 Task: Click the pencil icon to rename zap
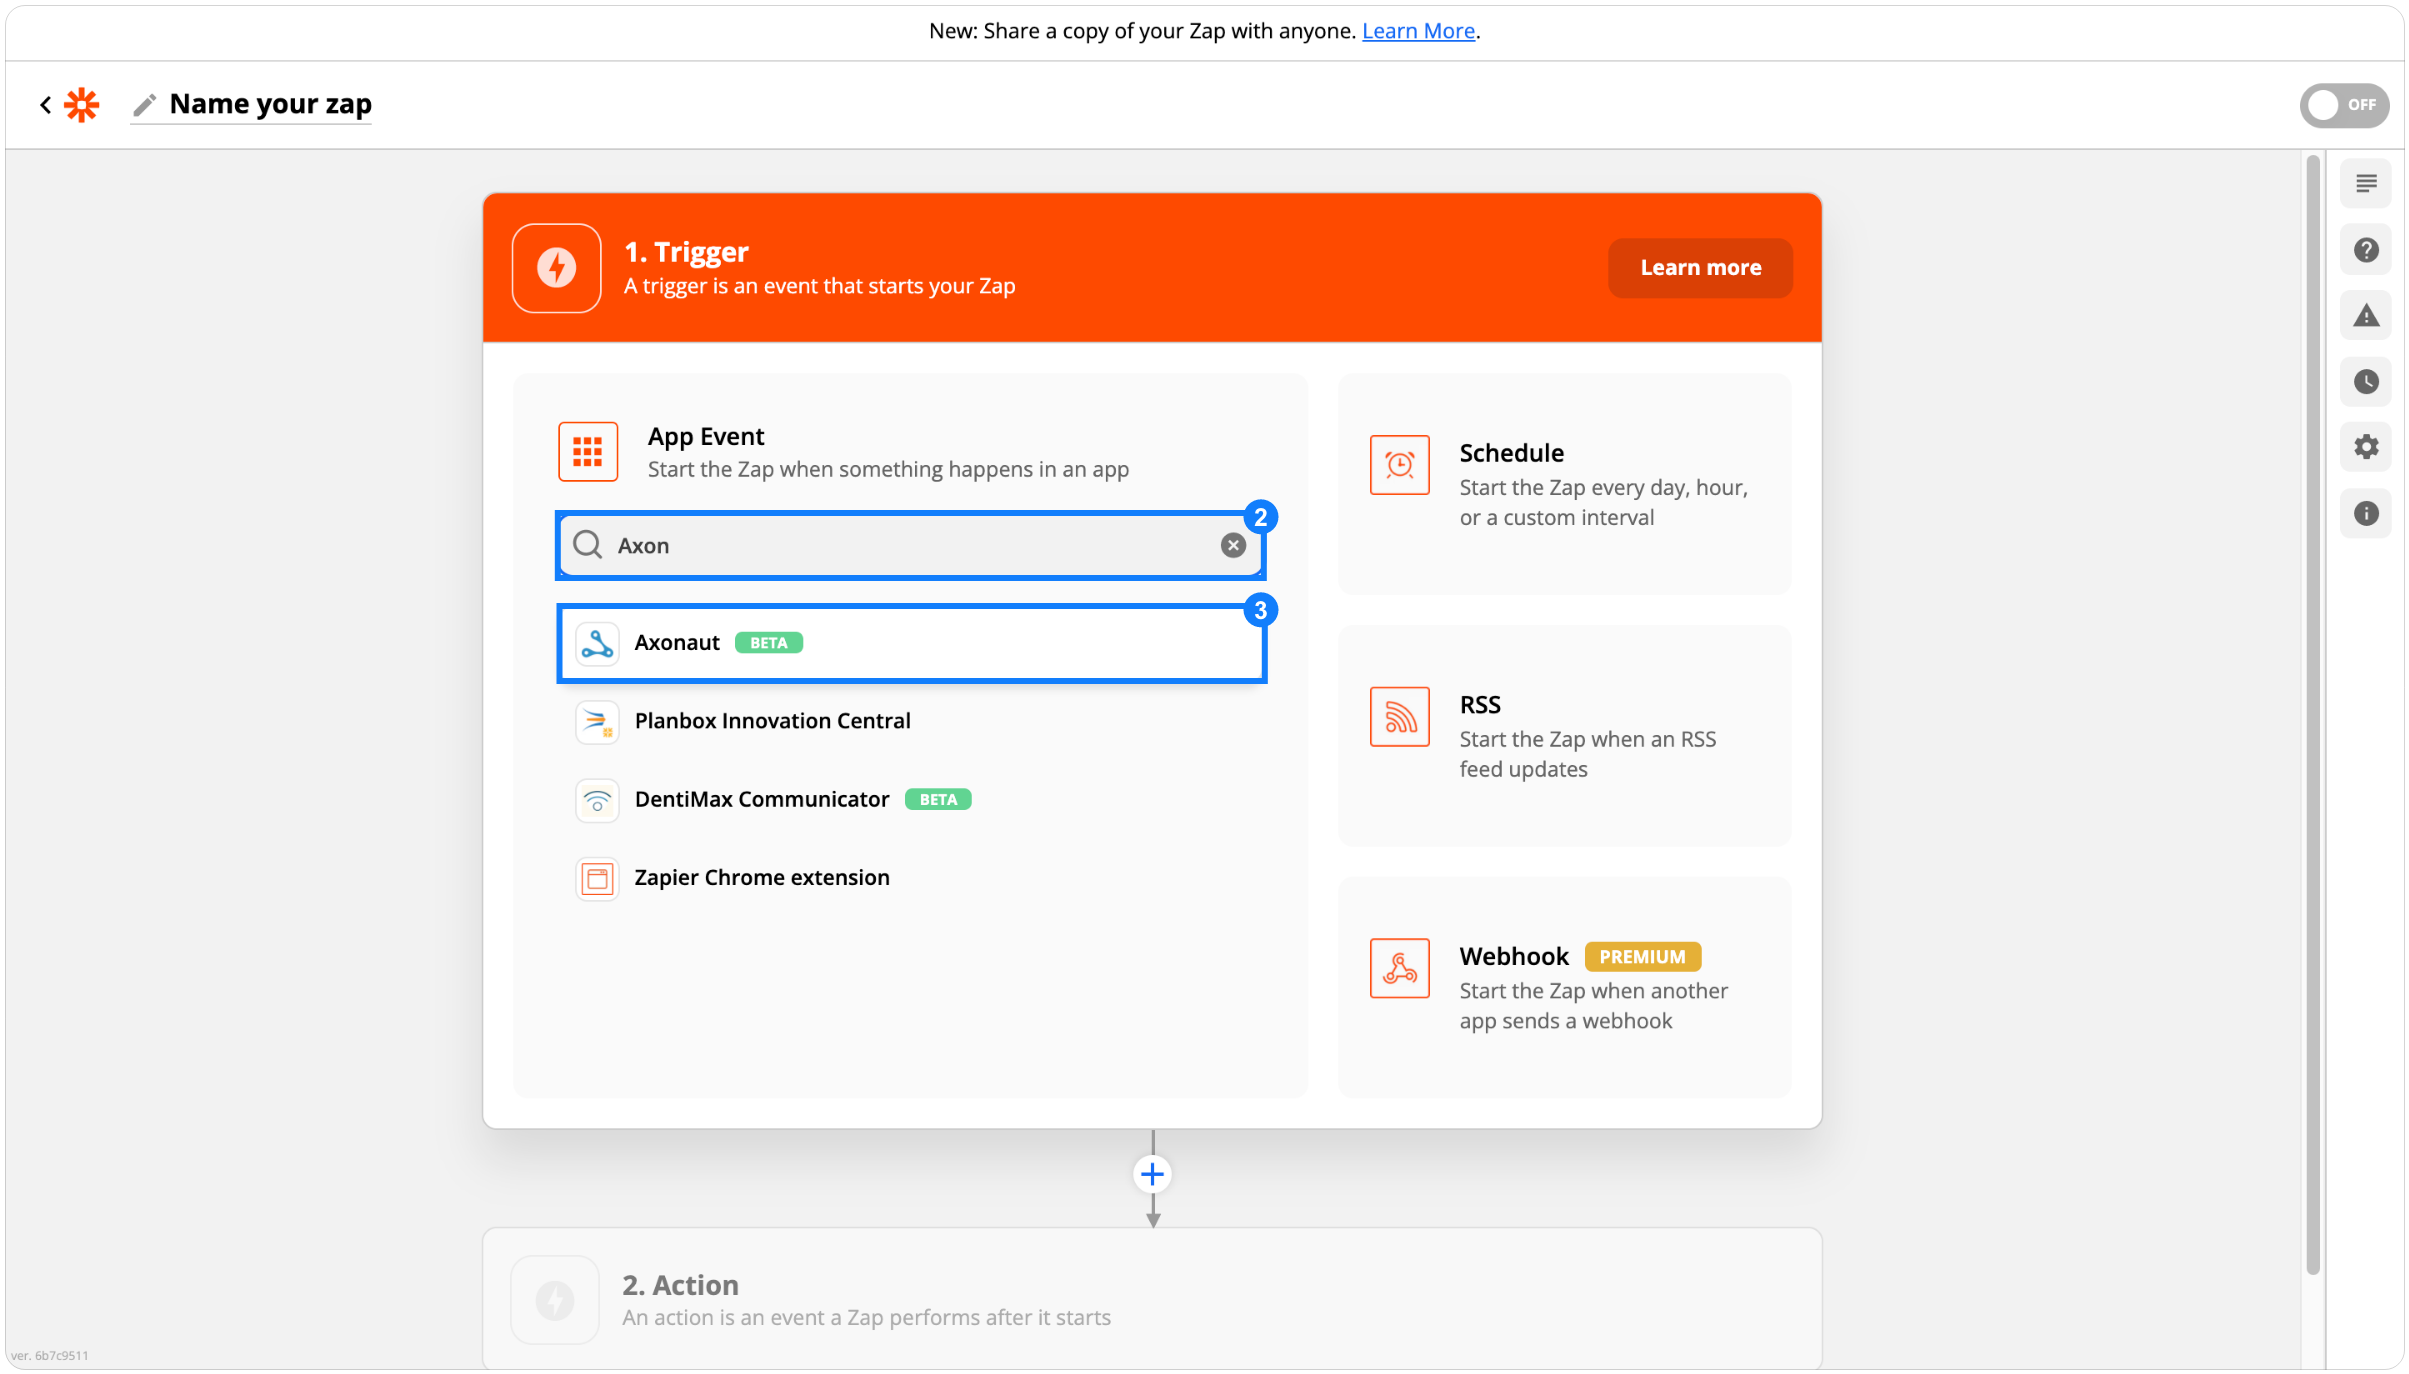145,104
